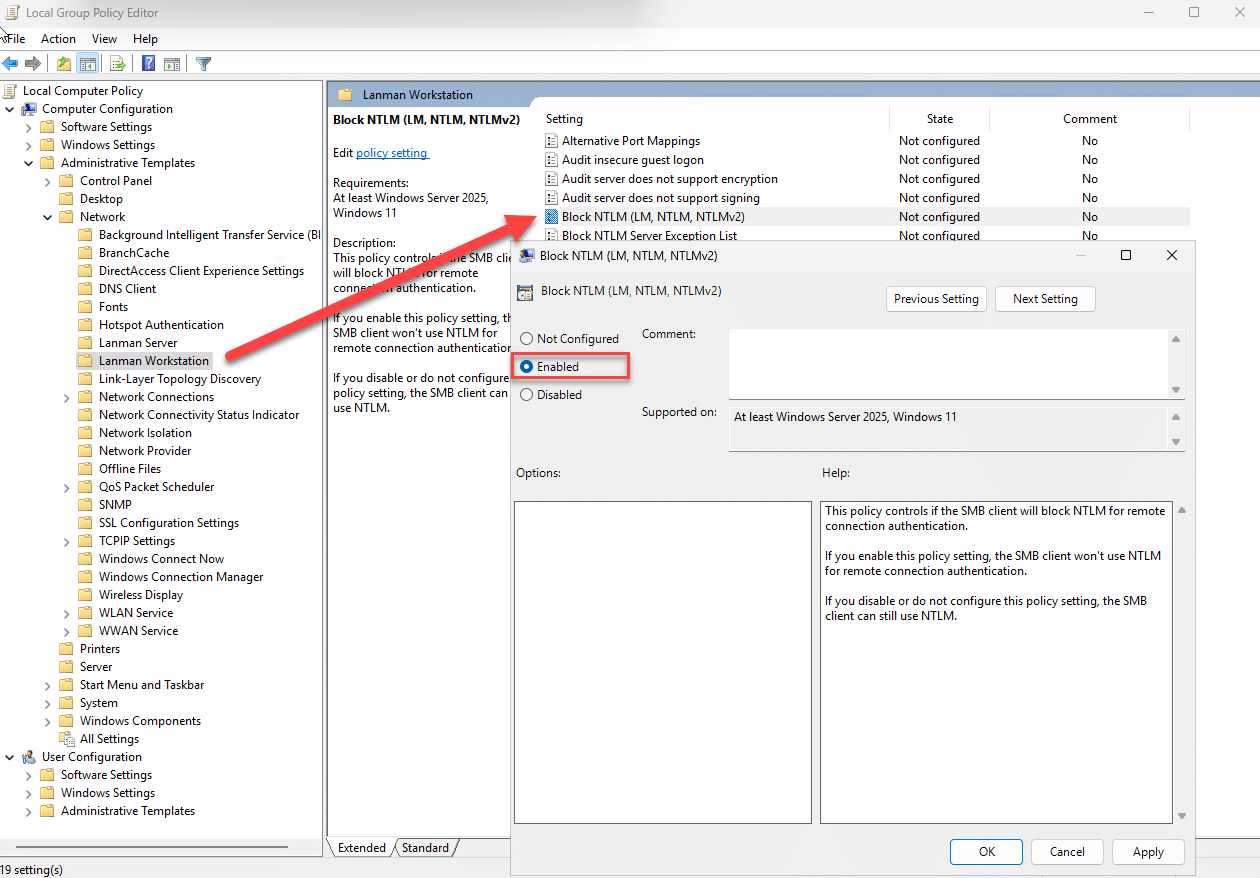Expand Windows Components under Administrative Templates
1260x878 pixels.
47,720
